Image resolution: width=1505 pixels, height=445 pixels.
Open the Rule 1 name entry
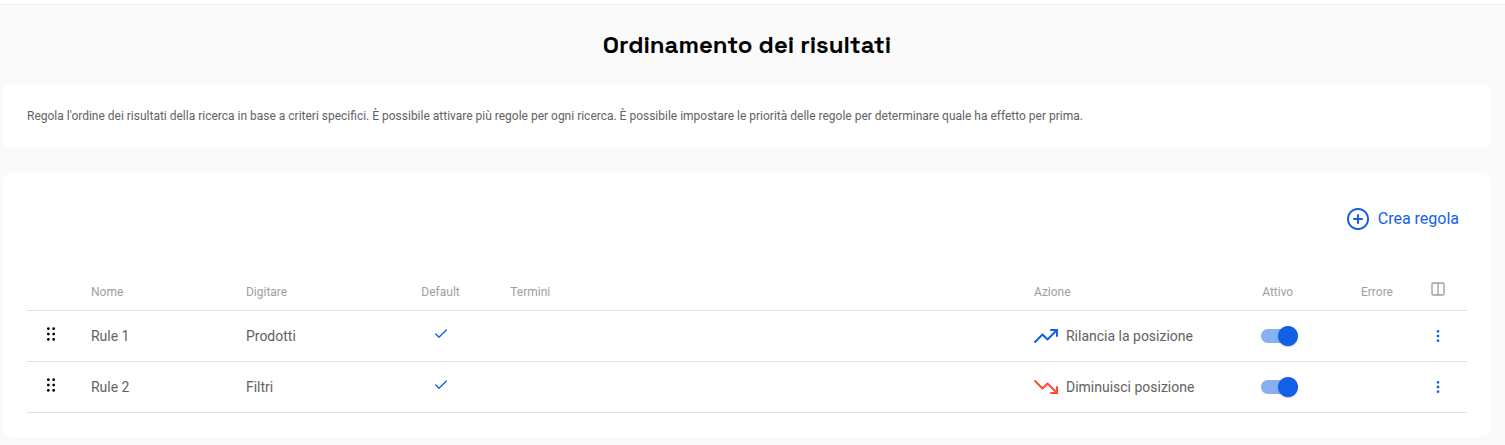[110, 336]
